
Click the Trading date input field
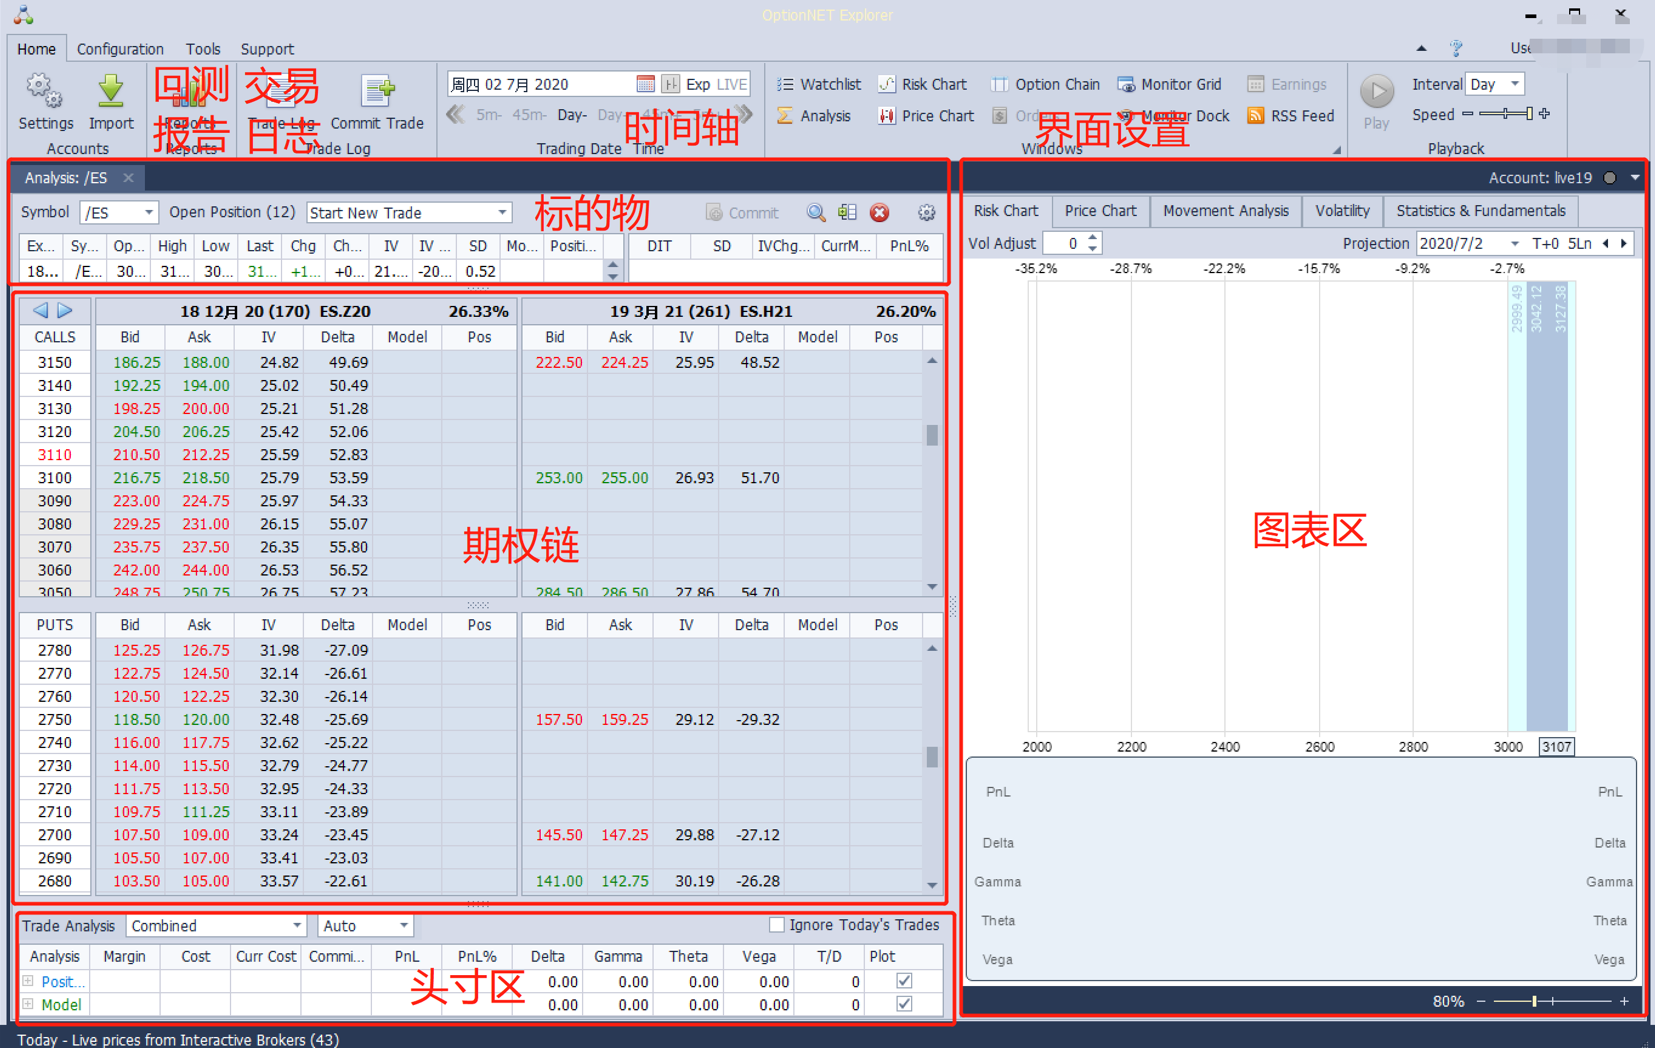(x=541, y=84)
